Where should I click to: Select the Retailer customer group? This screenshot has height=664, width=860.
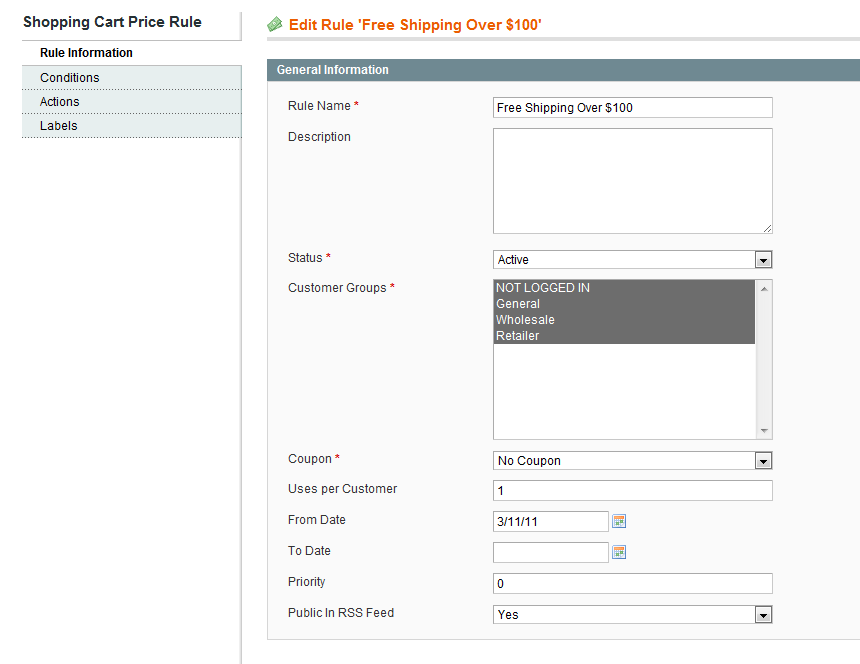(x=624, y=336)
